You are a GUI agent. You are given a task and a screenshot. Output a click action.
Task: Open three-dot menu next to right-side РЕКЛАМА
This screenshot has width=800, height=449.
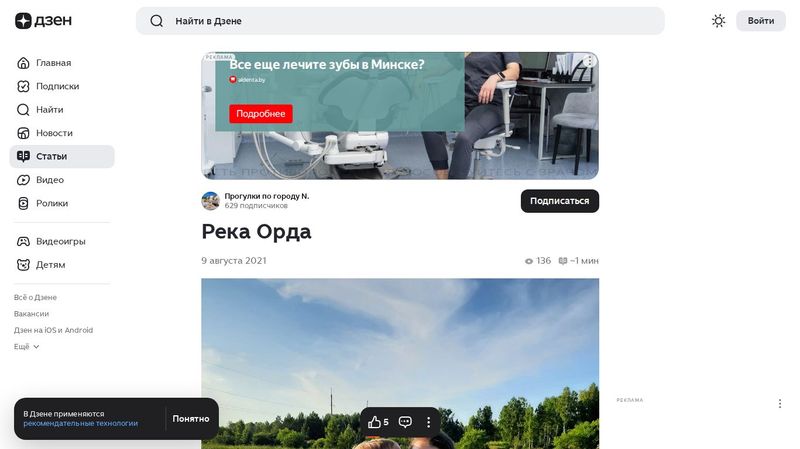coord(780,404)
